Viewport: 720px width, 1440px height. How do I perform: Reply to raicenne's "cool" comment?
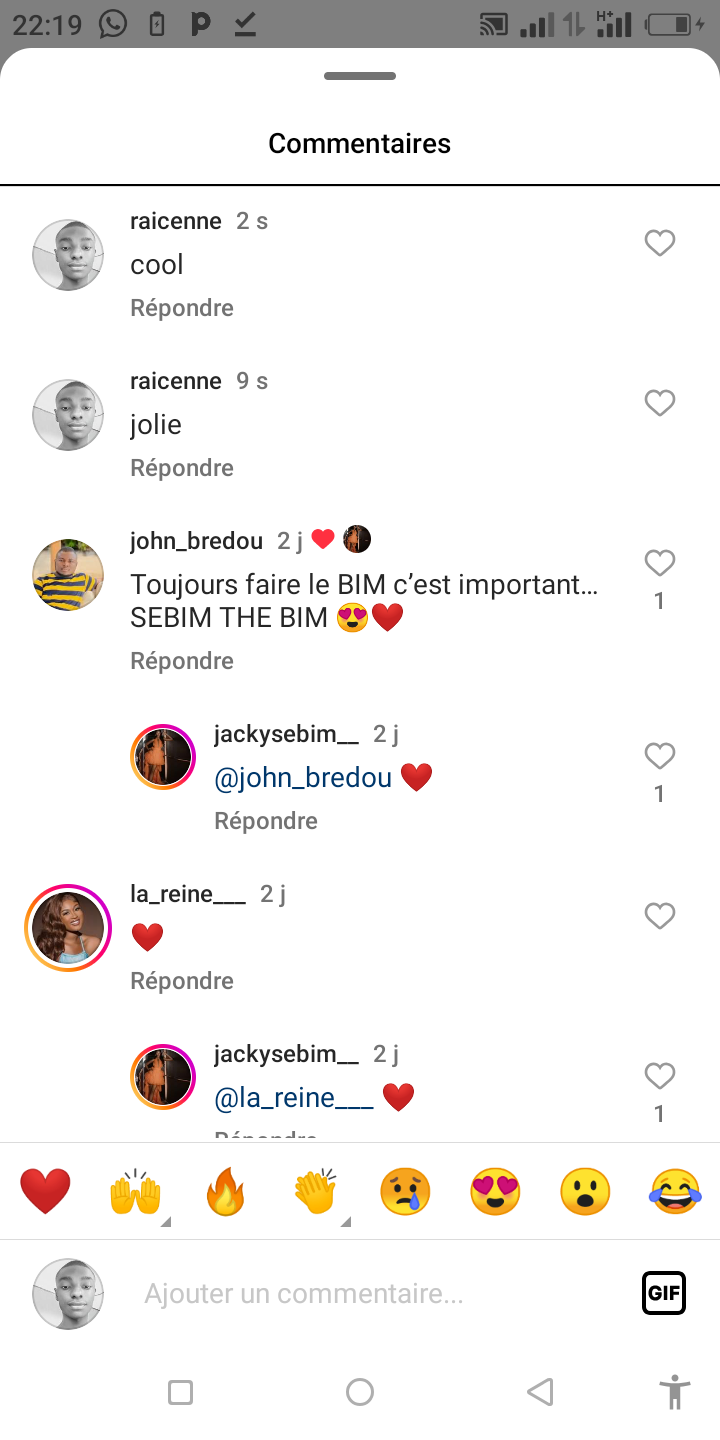182,308
